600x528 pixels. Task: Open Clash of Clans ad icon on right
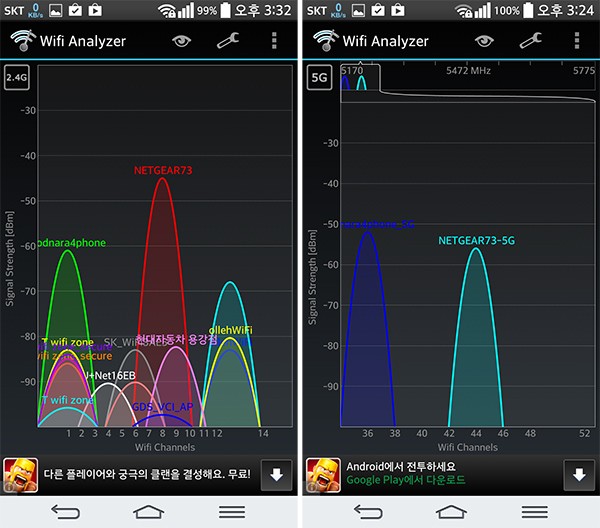[x=323, y=475]
